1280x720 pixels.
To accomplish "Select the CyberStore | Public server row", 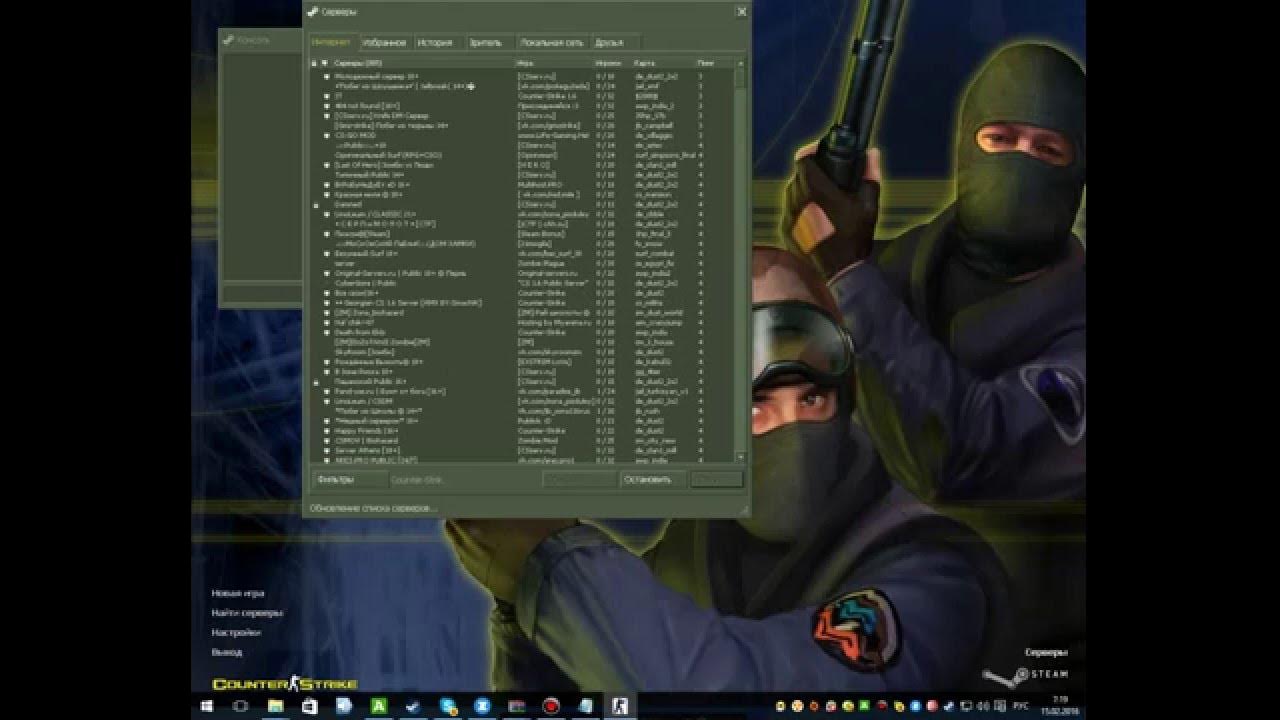I will 522,283.
